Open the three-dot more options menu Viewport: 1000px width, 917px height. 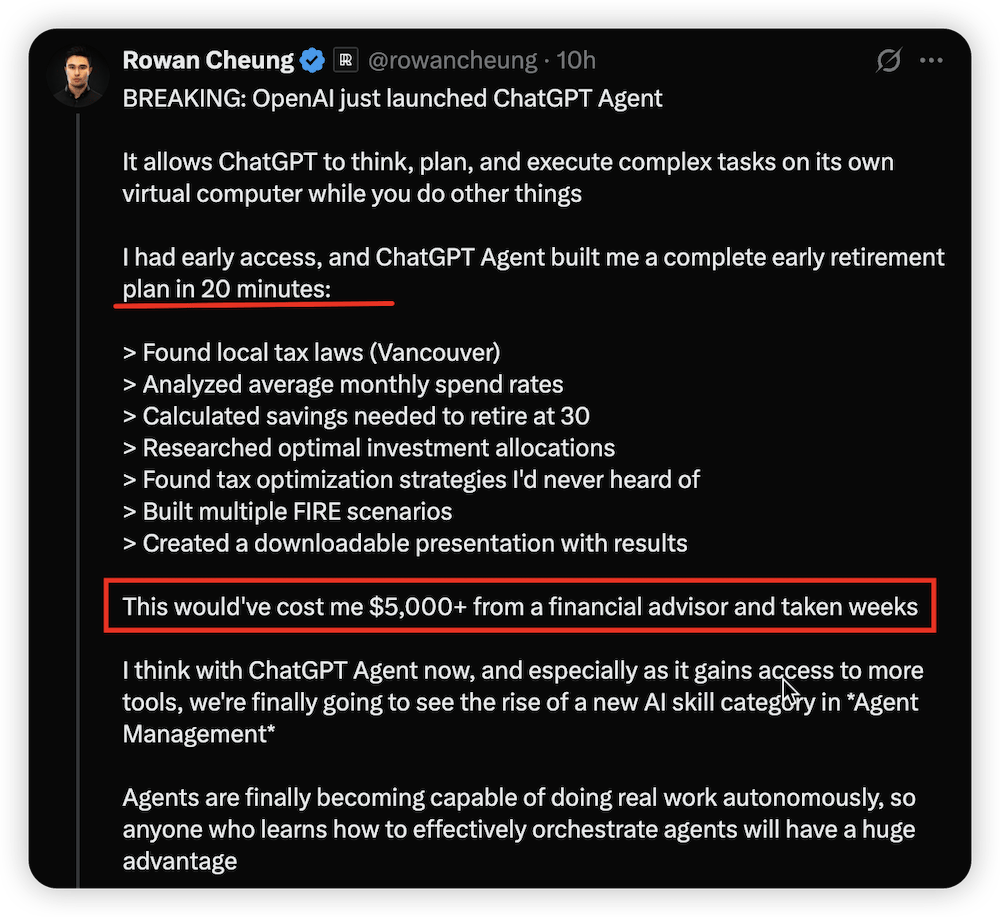pos(931,61)
